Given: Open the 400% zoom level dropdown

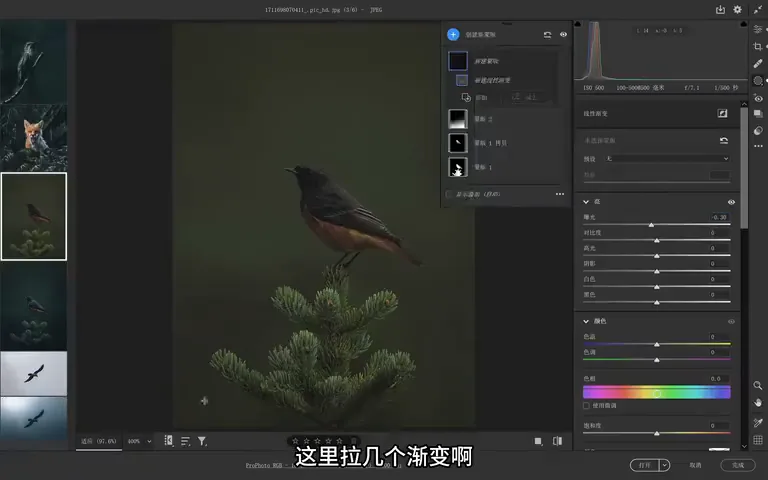Looking at the screenshot, I should [140, 441].
